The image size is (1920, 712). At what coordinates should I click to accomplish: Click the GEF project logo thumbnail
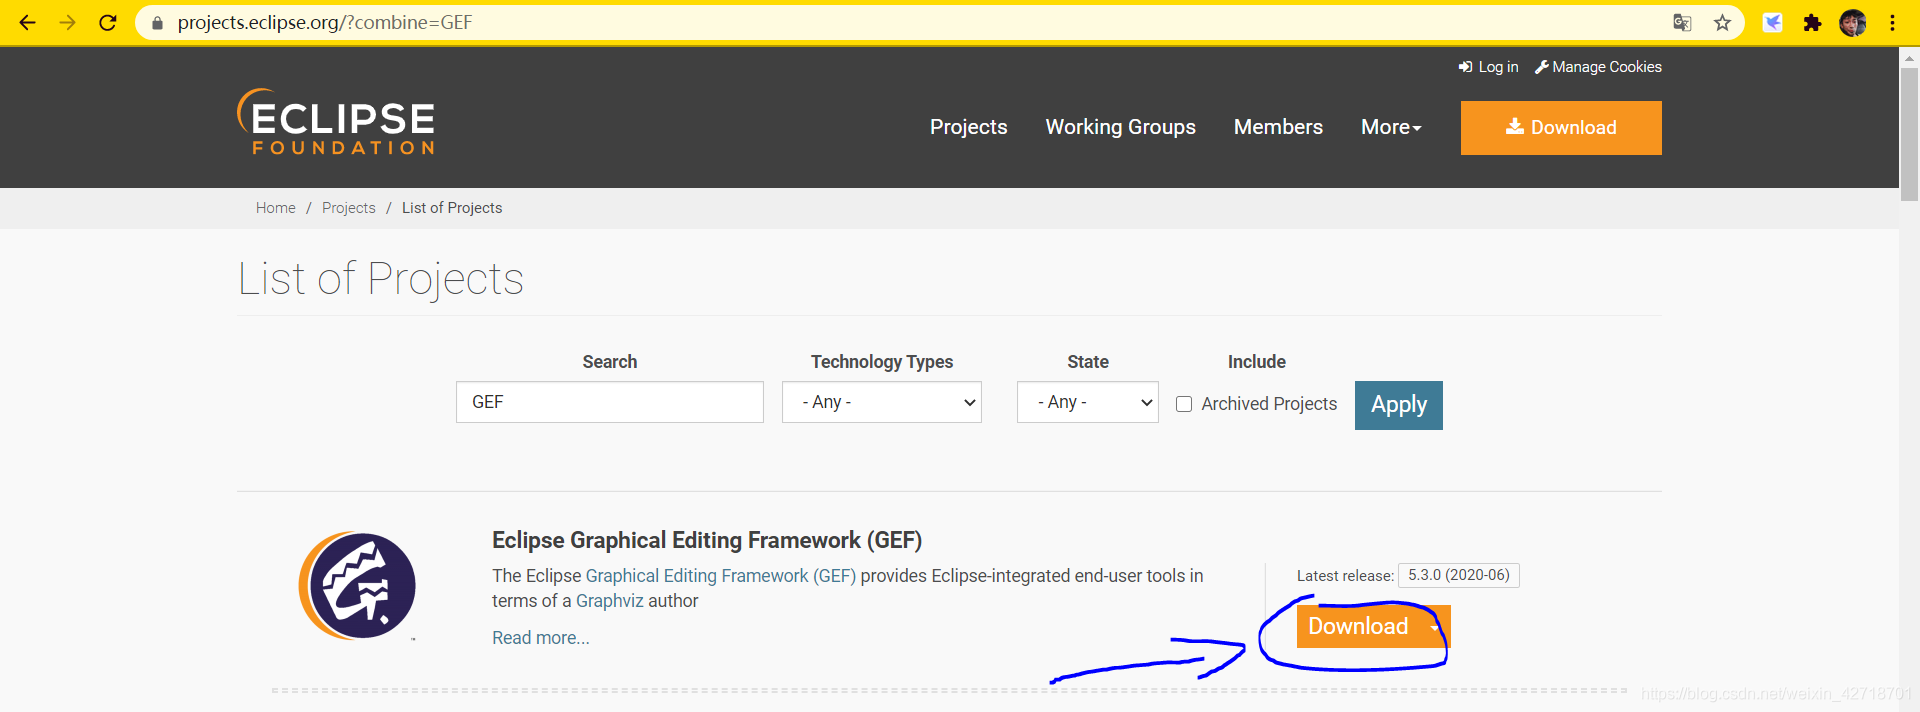coord(357,585)
